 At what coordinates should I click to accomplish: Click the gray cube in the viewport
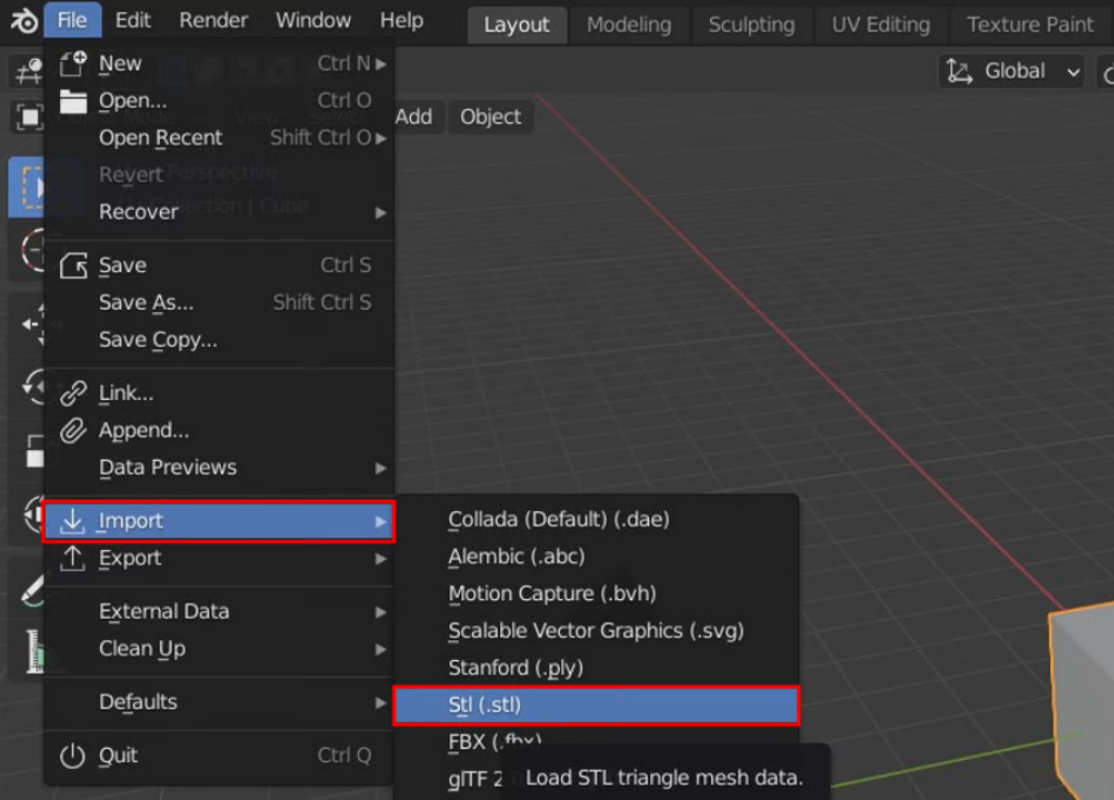click(1086, 700)
